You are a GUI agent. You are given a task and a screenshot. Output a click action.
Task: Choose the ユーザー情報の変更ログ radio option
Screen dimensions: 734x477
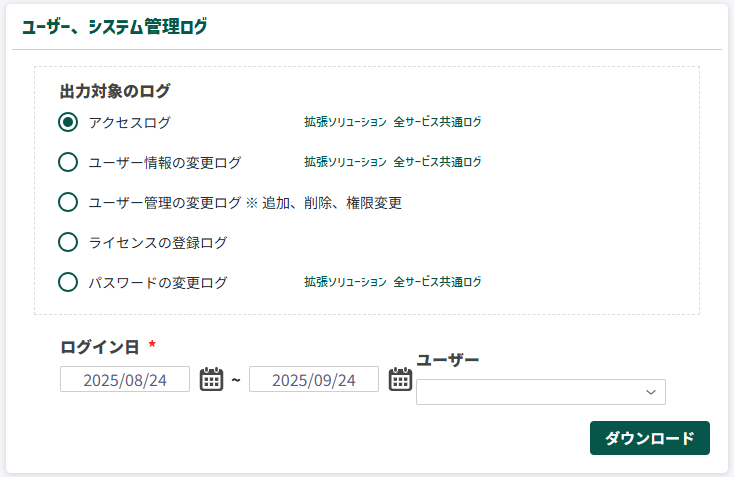pyautogui.click(x=68, y=162)
